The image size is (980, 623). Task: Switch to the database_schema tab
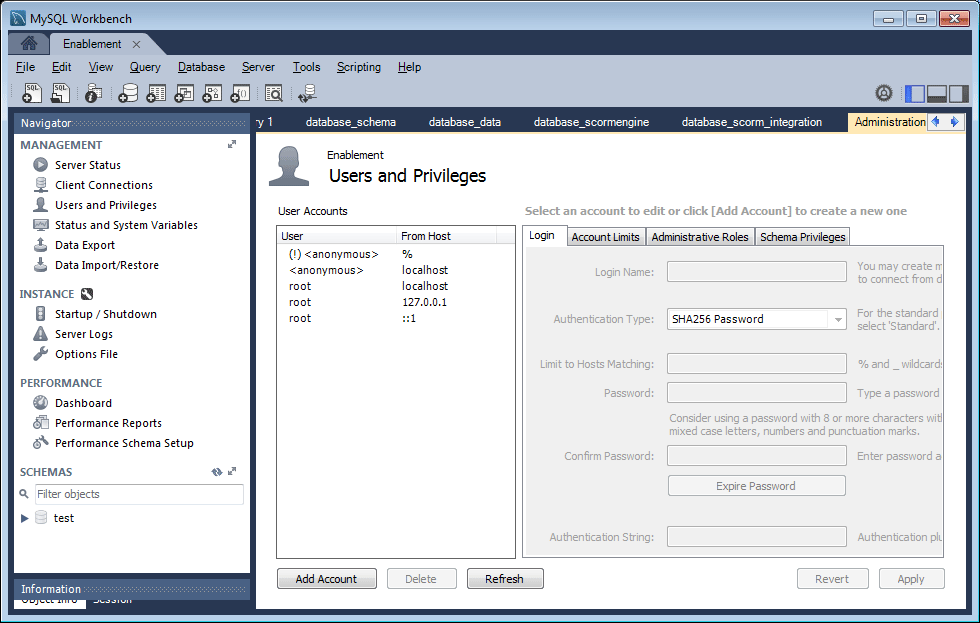(351, 122)
